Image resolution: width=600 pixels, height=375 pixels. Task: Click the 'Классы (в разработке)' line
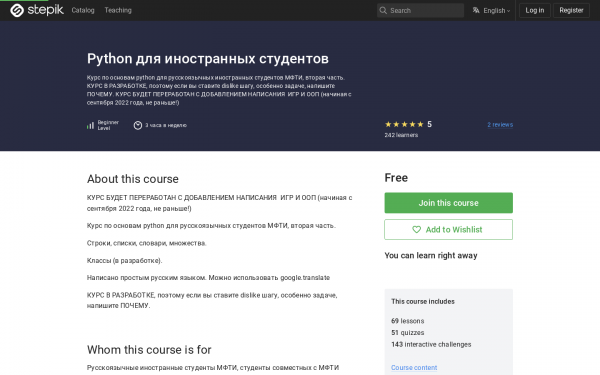pos(124,260)
